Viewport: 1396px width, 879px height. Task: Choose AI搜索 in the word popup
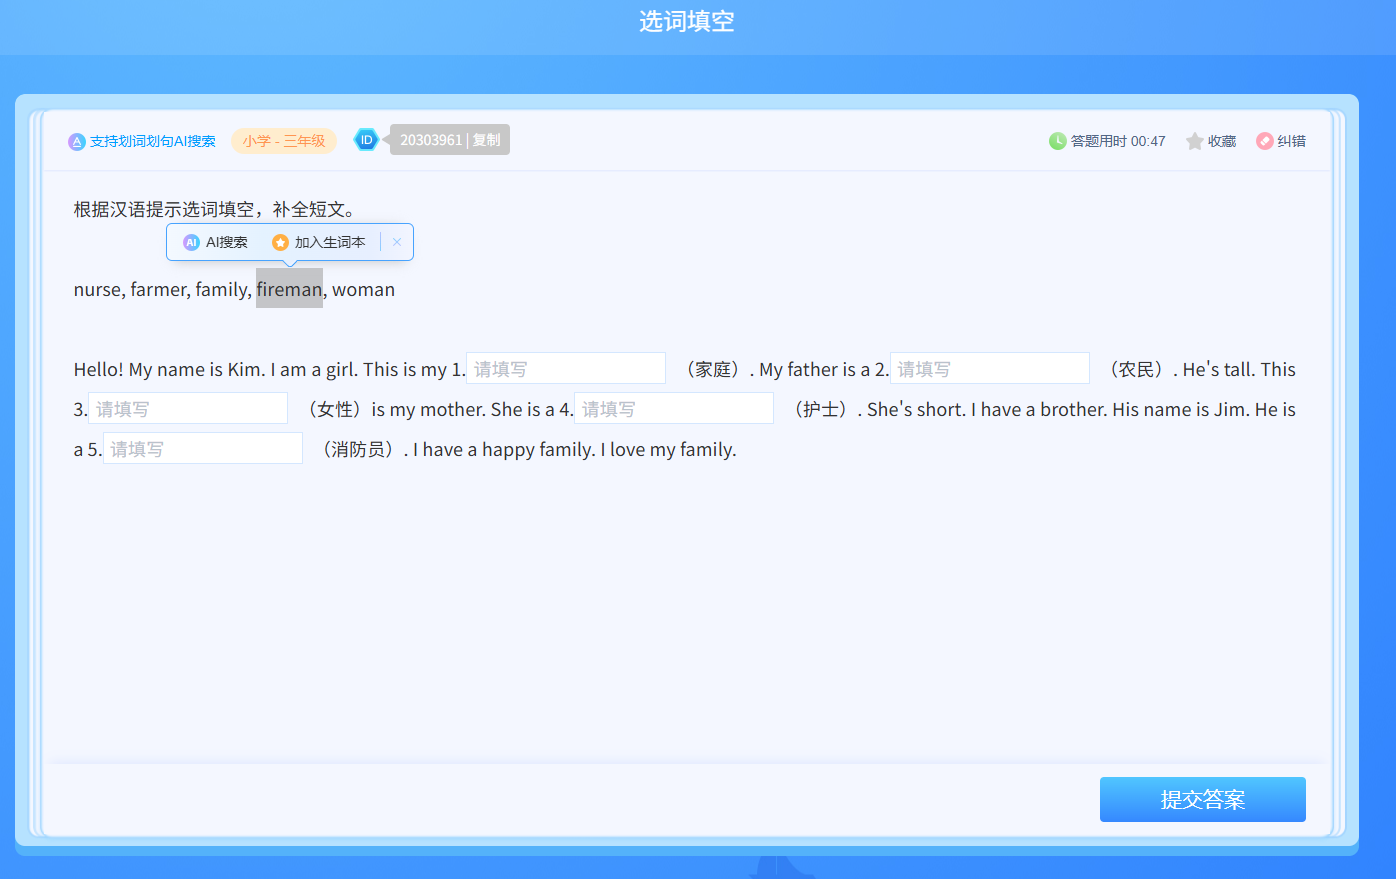[216, 242]
